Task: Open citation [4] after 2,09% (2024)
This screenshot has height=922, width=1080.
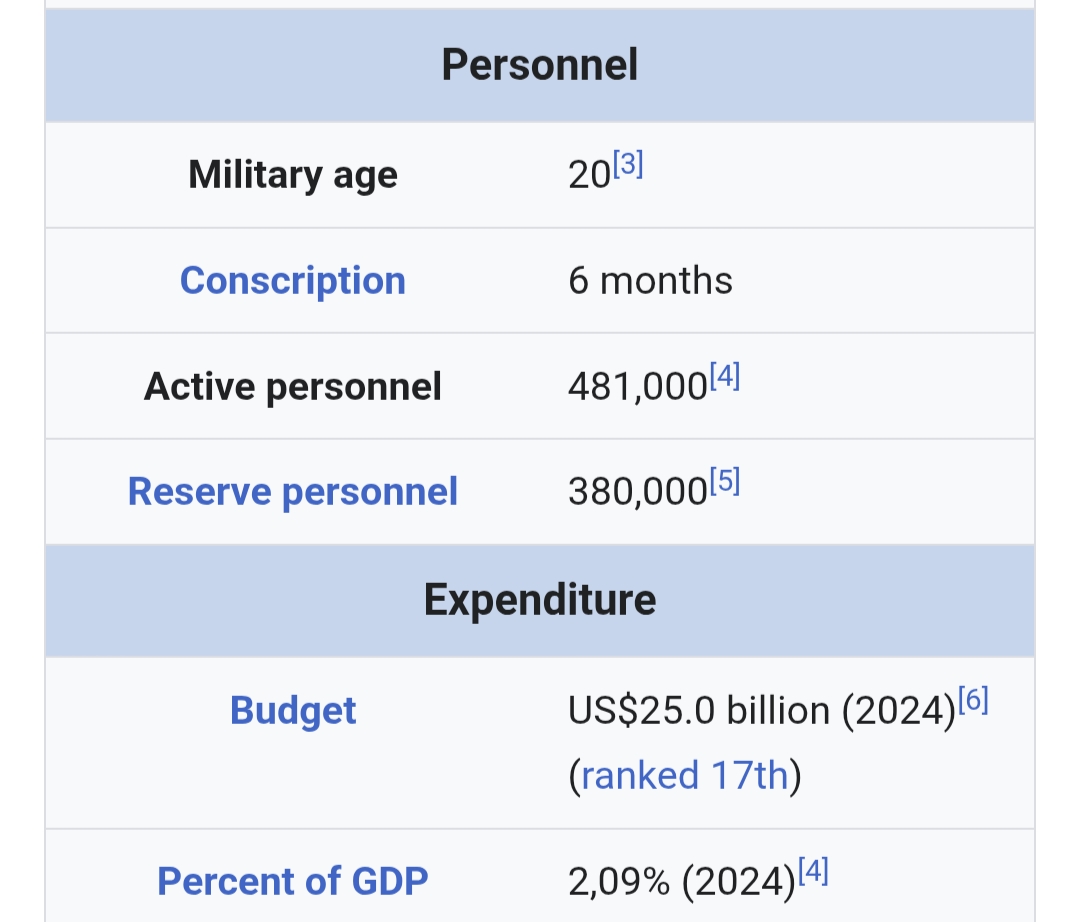Action: coord(814,872)
